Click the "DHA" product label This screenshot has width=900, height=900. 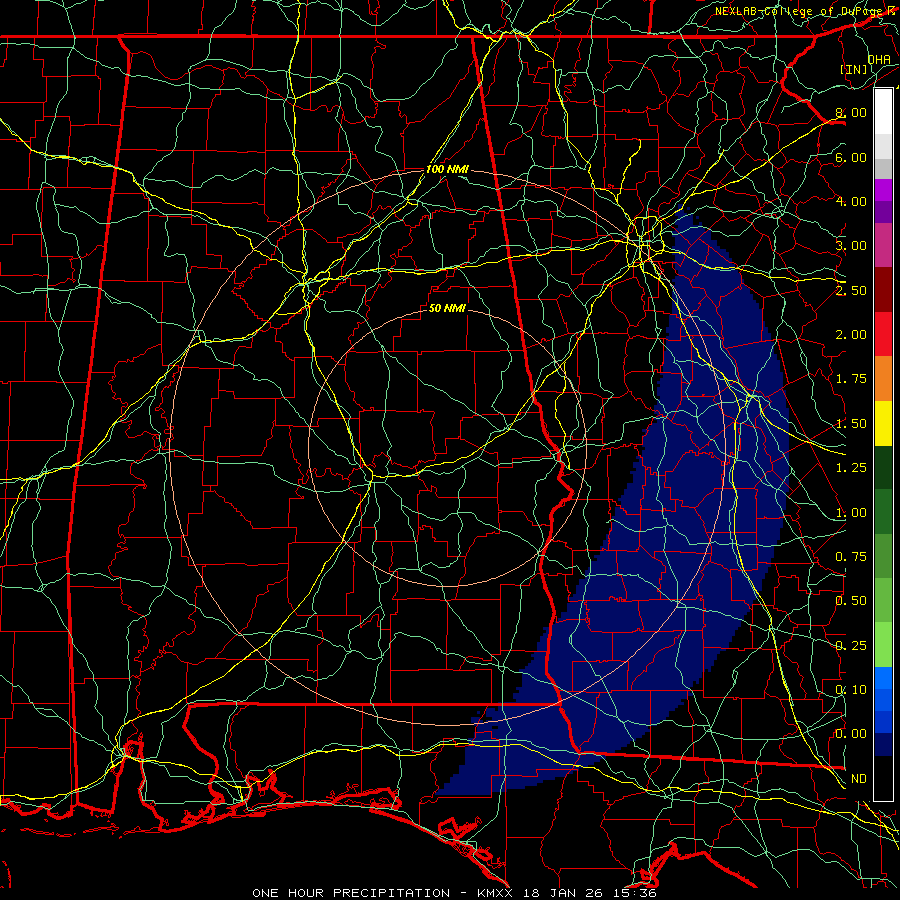879,59
